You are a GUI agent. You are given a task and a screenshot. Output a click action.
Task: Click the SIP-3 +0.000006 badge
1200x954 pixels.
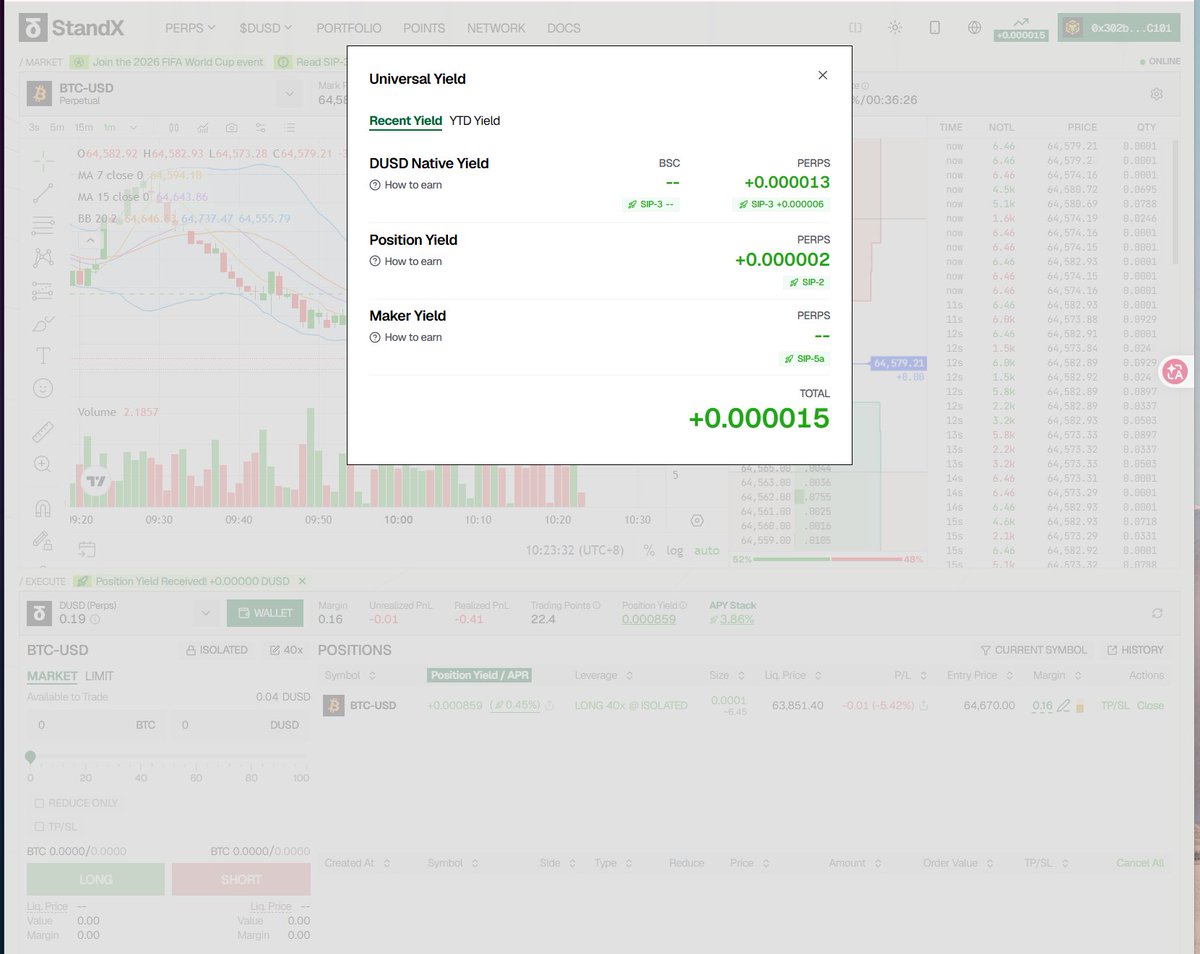[x=781, y=204]
